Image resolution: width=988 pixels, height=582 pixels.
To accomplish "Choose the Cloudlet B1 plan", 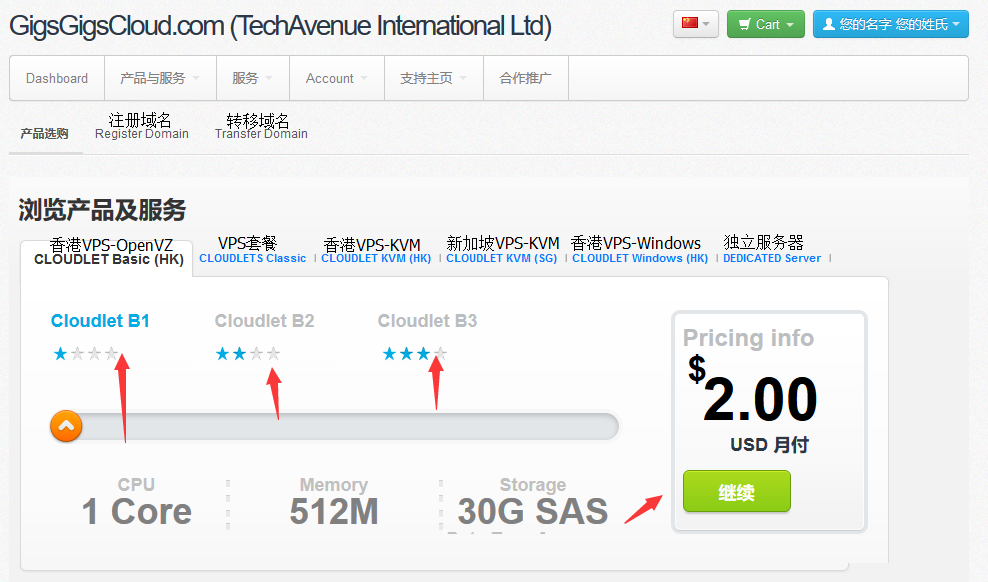I will (100, 321).
